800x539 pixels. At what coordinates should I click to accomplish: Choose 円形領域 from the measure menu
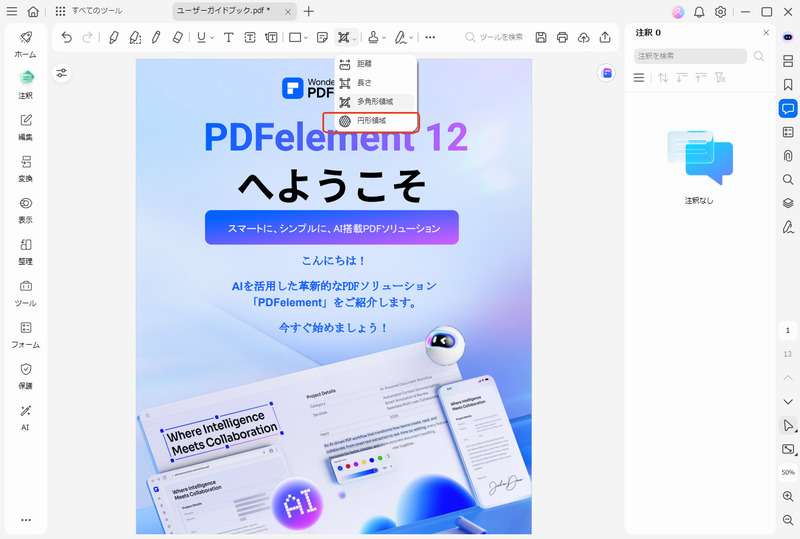click(x=376, y=120)
